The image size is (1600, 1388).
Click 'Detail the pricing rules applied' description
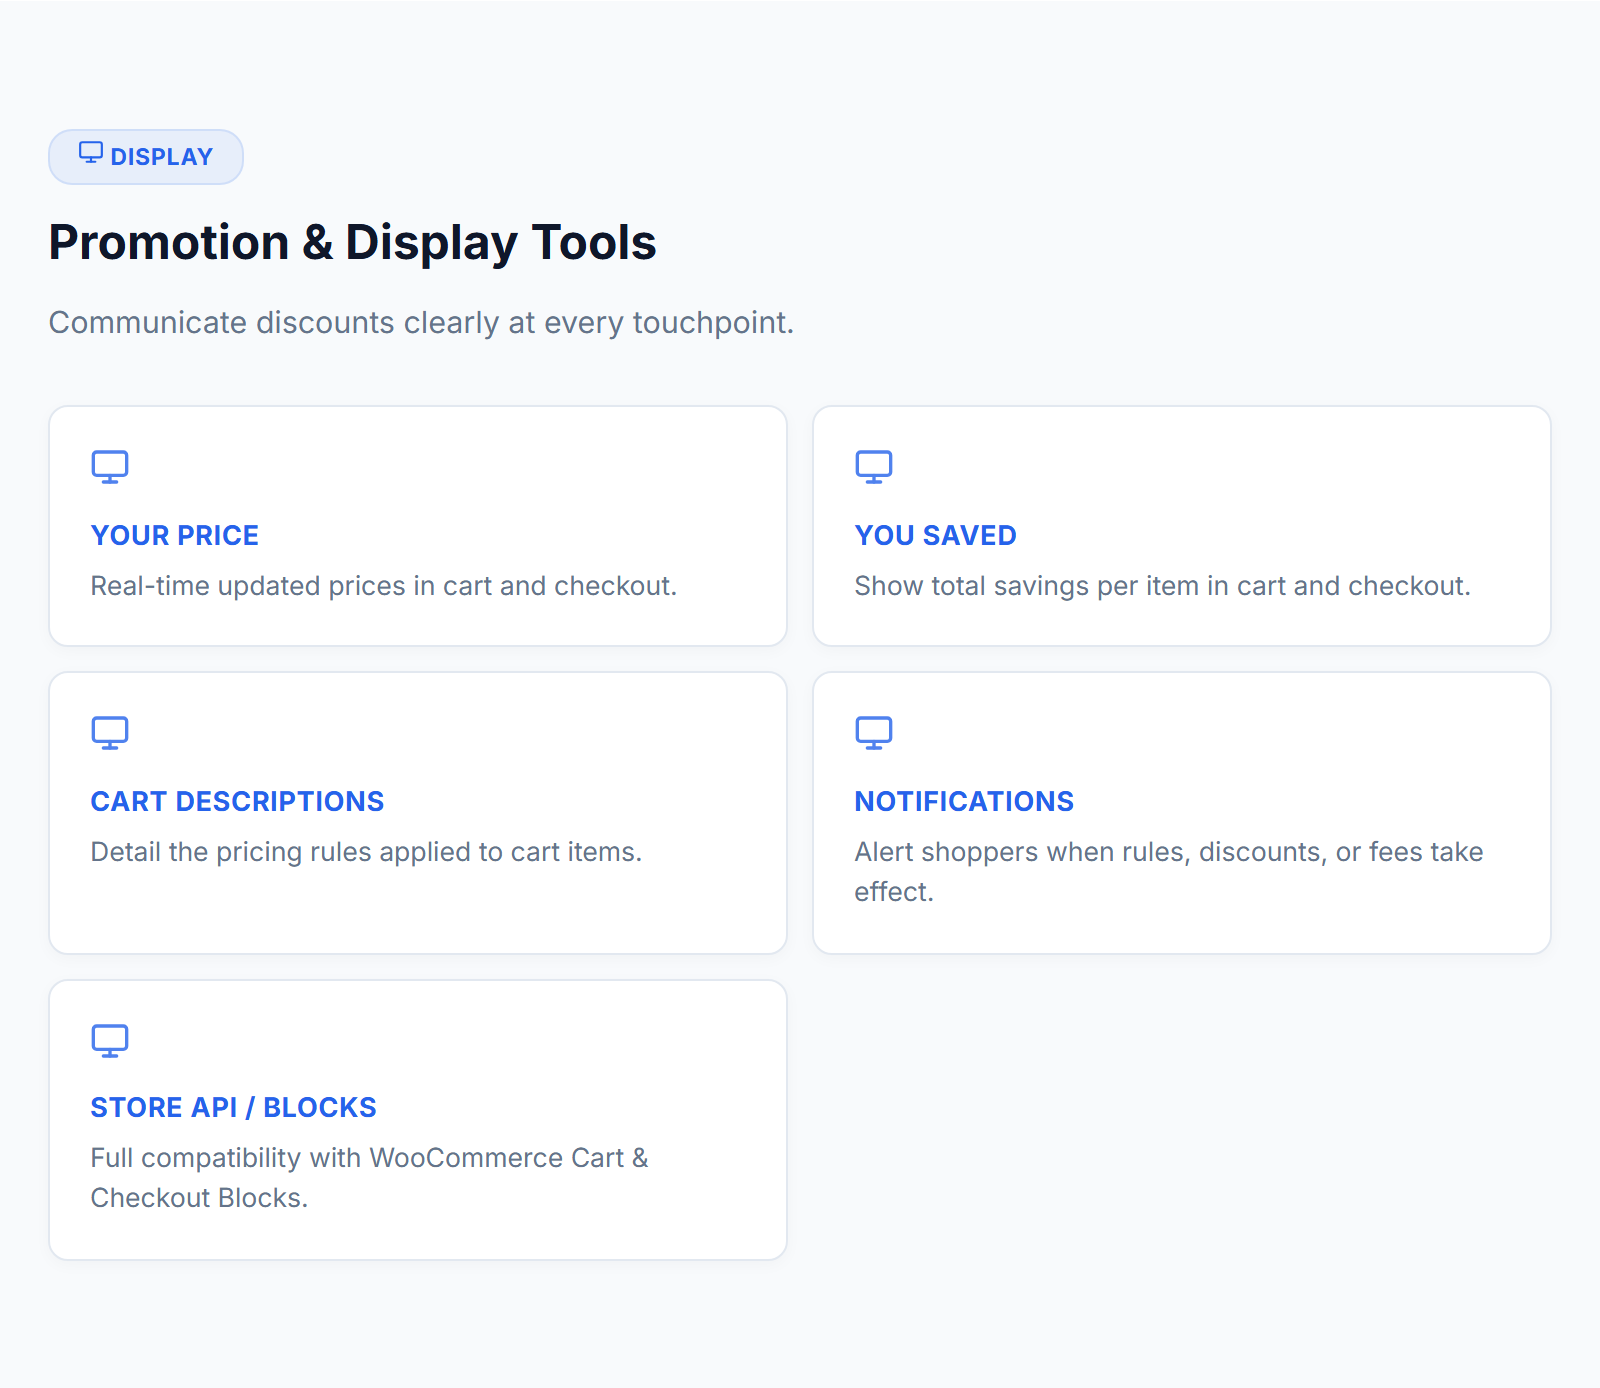367,852
